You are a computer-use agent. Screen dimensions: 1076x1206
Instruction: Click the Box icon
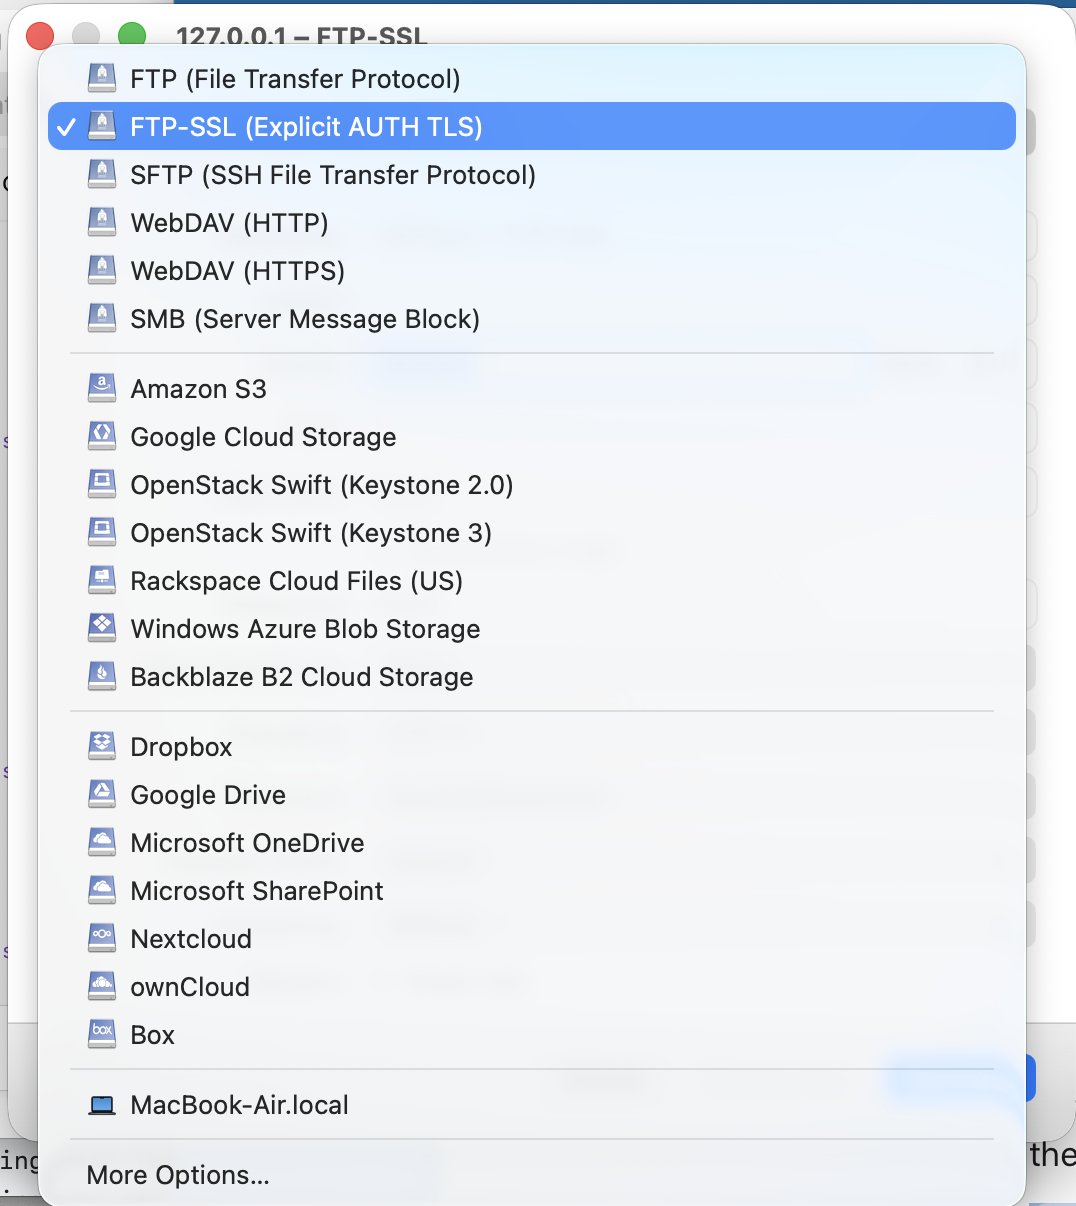pyautogui.click(x=102, y=1035)
